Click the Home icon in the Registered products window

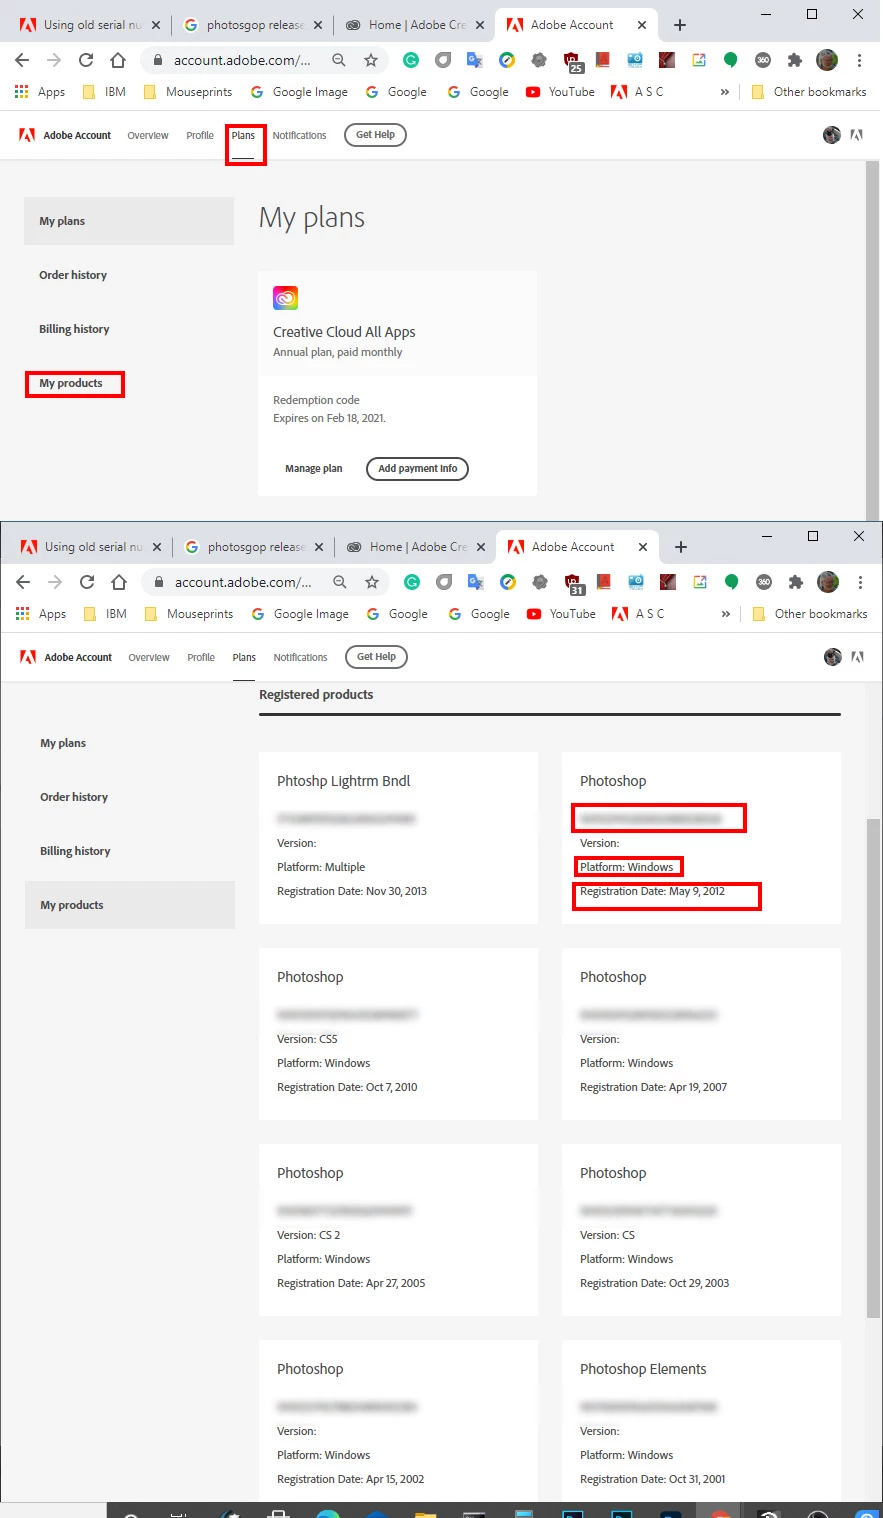coord(119,582)
